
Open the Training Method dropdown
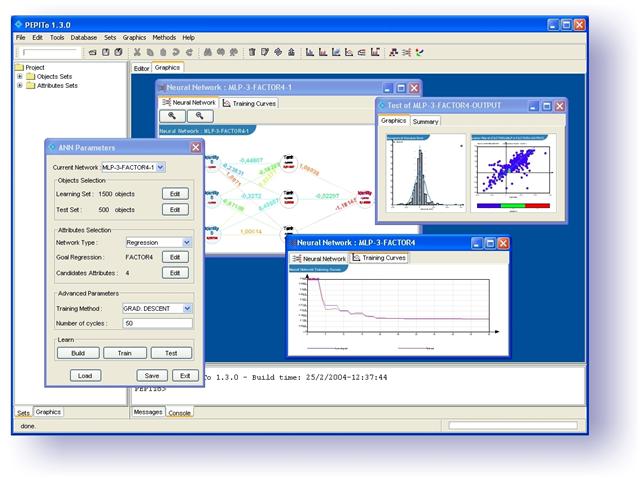[x=187, y=308]
